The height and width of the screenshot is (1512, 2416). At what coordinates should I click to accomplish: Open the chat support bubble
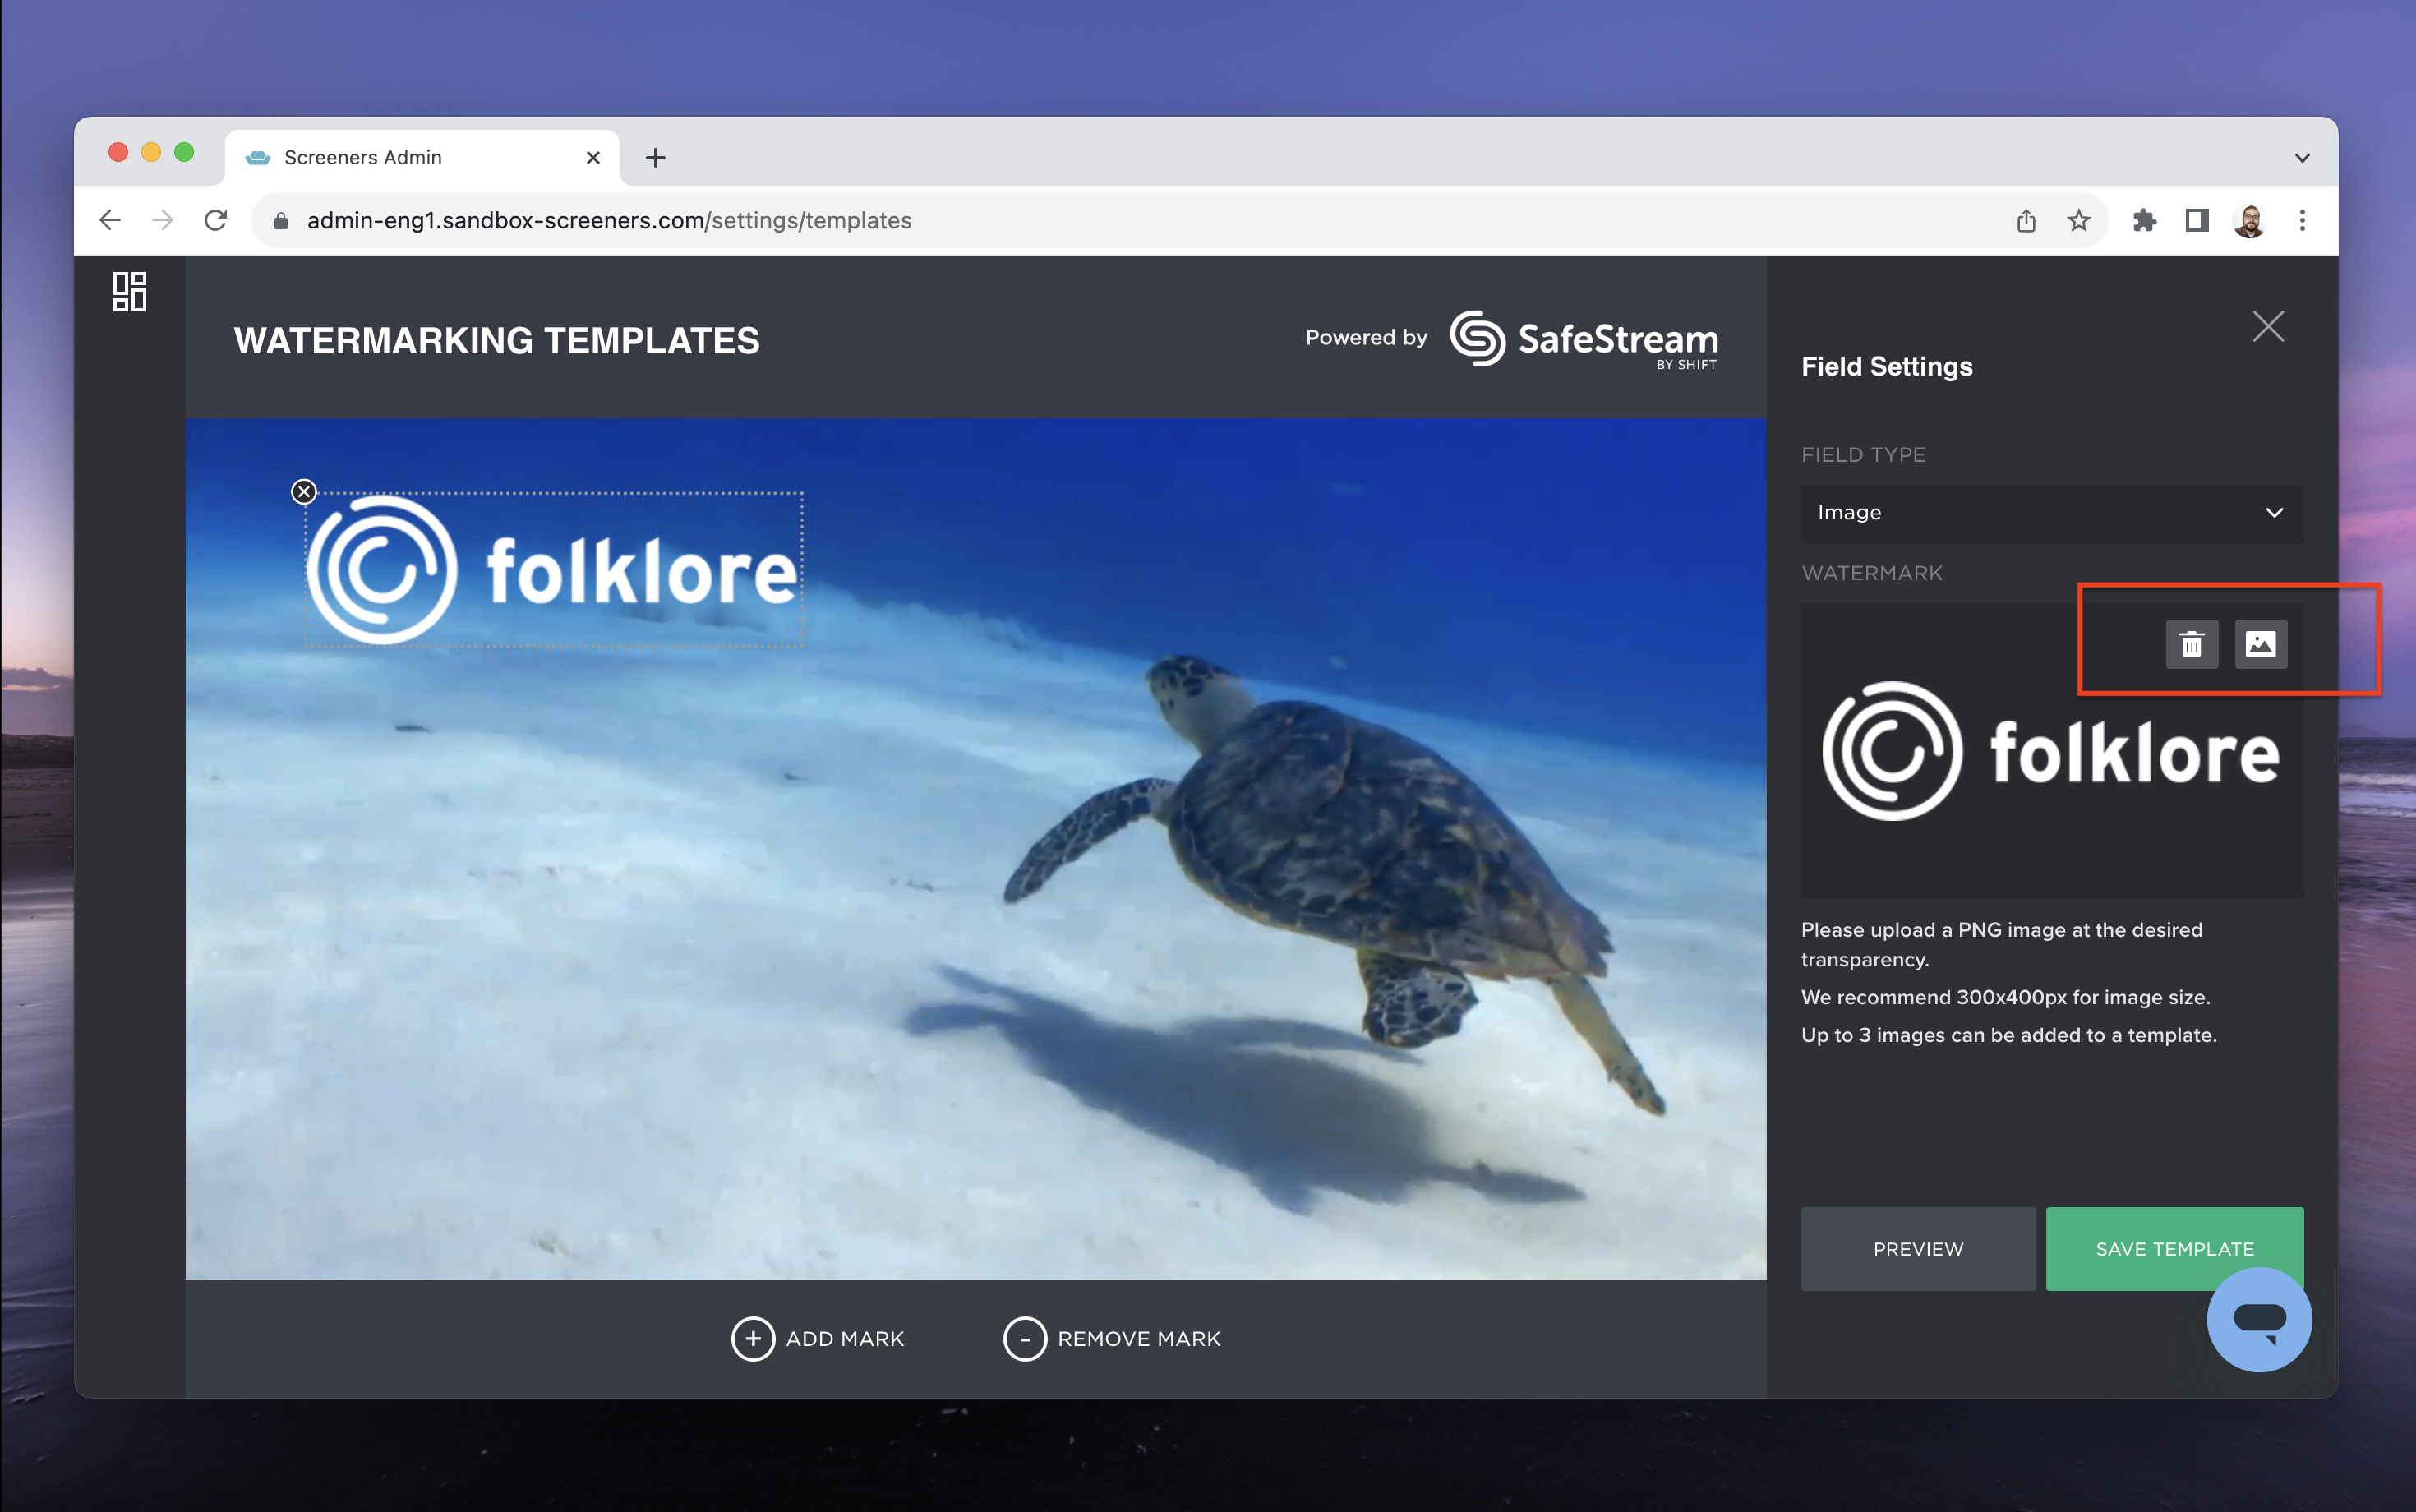pyautogui.click(x=2258, y=1320)
